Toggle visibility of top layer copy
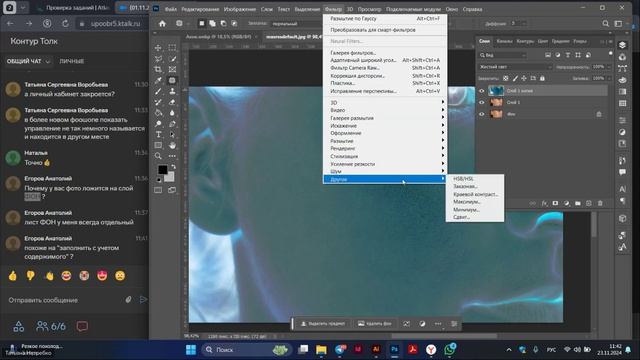This screenshot has width=640, height=360. tap(482, 91)
